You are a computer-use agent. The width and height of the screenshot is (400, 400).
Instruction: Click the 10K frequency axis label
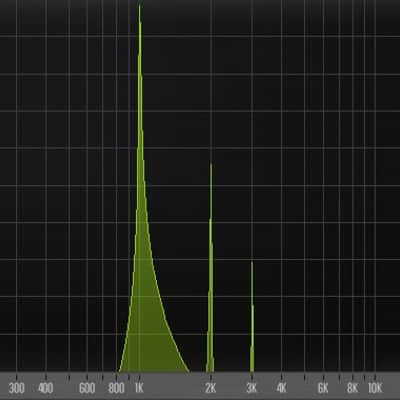[x=375, y=388]
